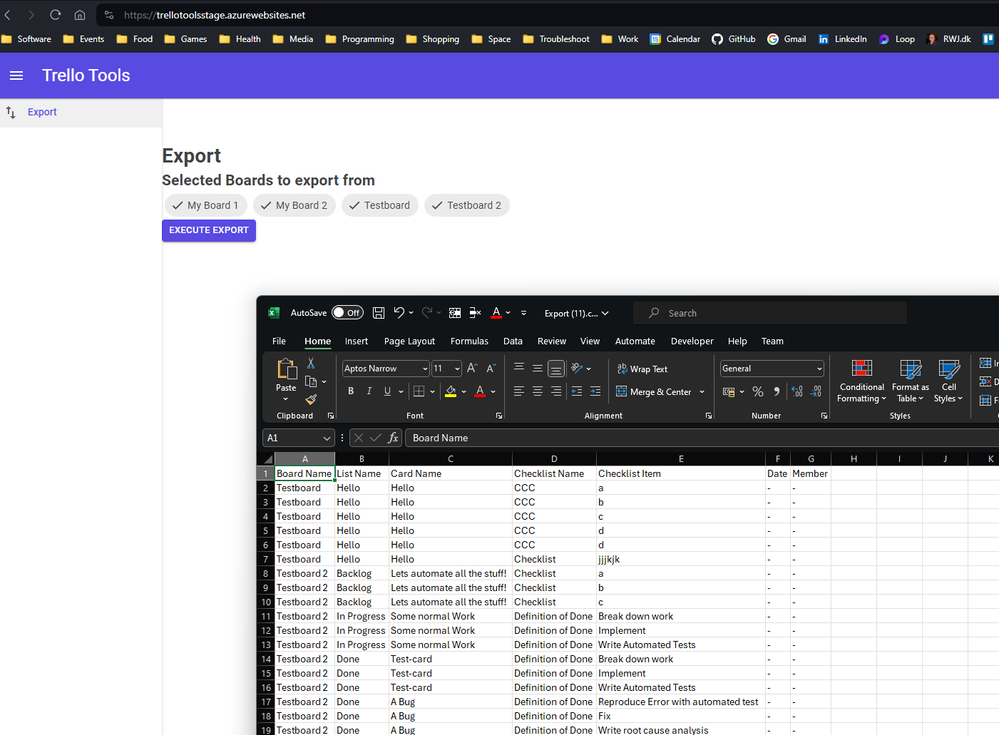This screenshot has height=735, width=999.
Task: Click Merge & Center button
Action: pyautogui.click(x=654, y=392)
